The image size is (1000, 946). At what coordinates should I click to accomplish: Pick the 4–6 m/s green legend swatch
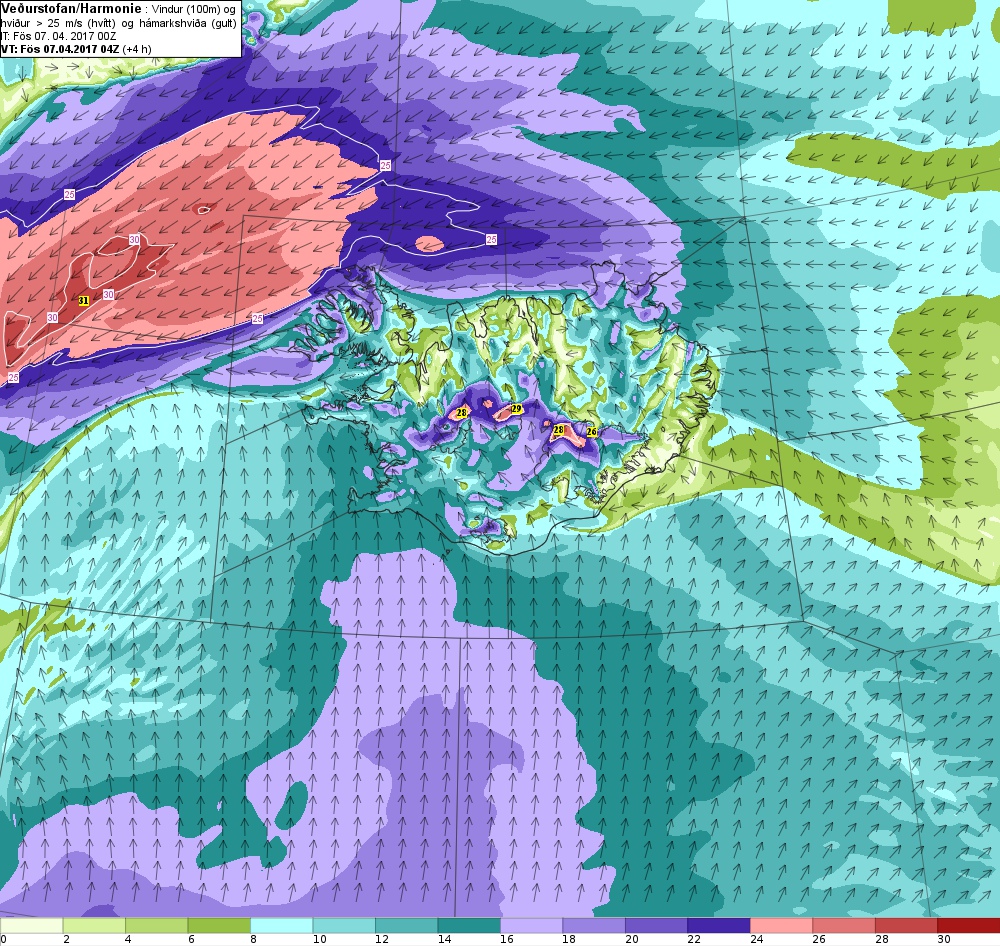[x=156, y=925]
